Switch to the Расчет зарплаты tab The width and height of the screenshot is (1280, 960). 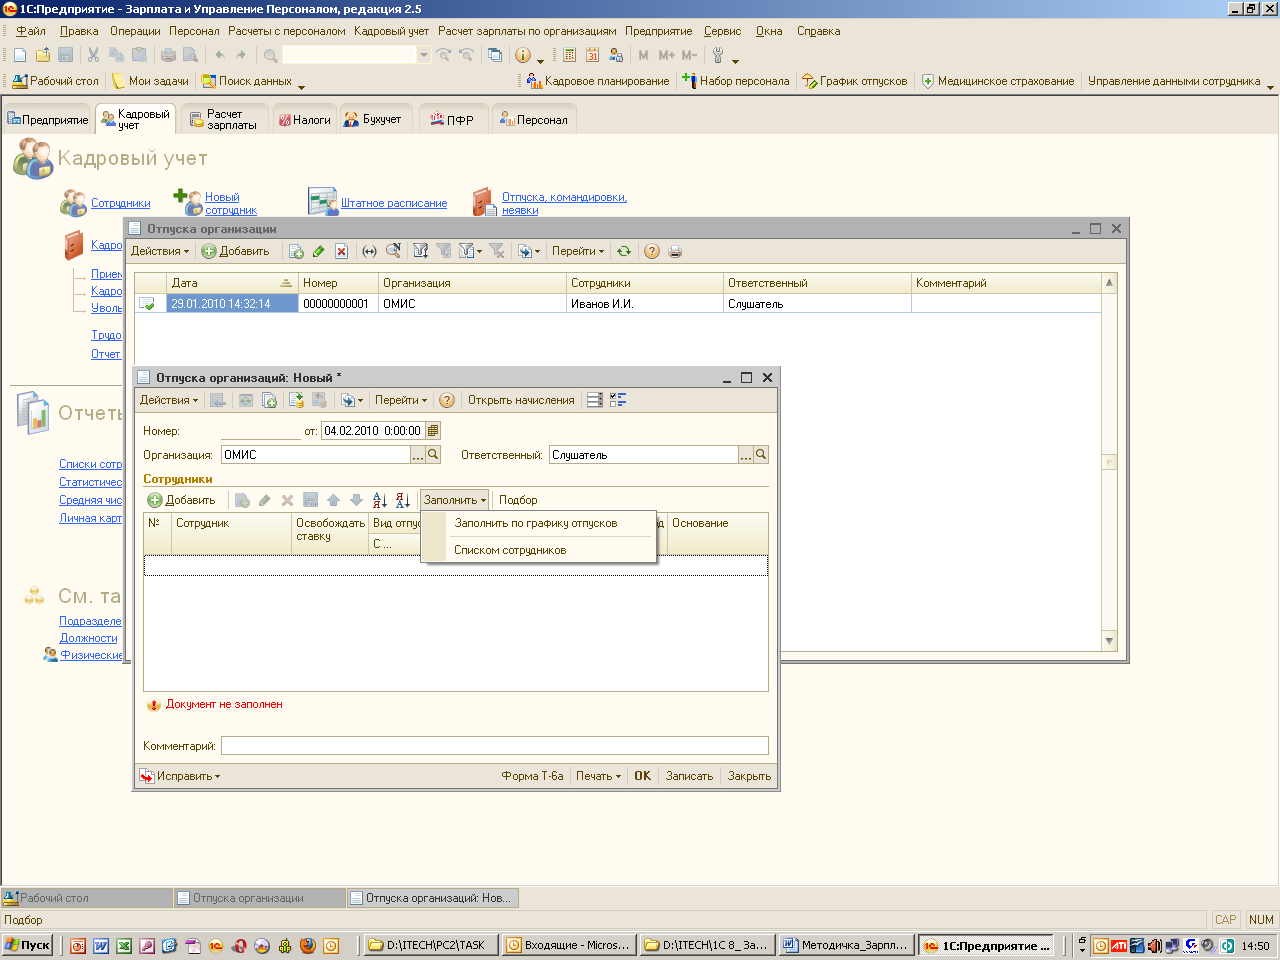223,120
